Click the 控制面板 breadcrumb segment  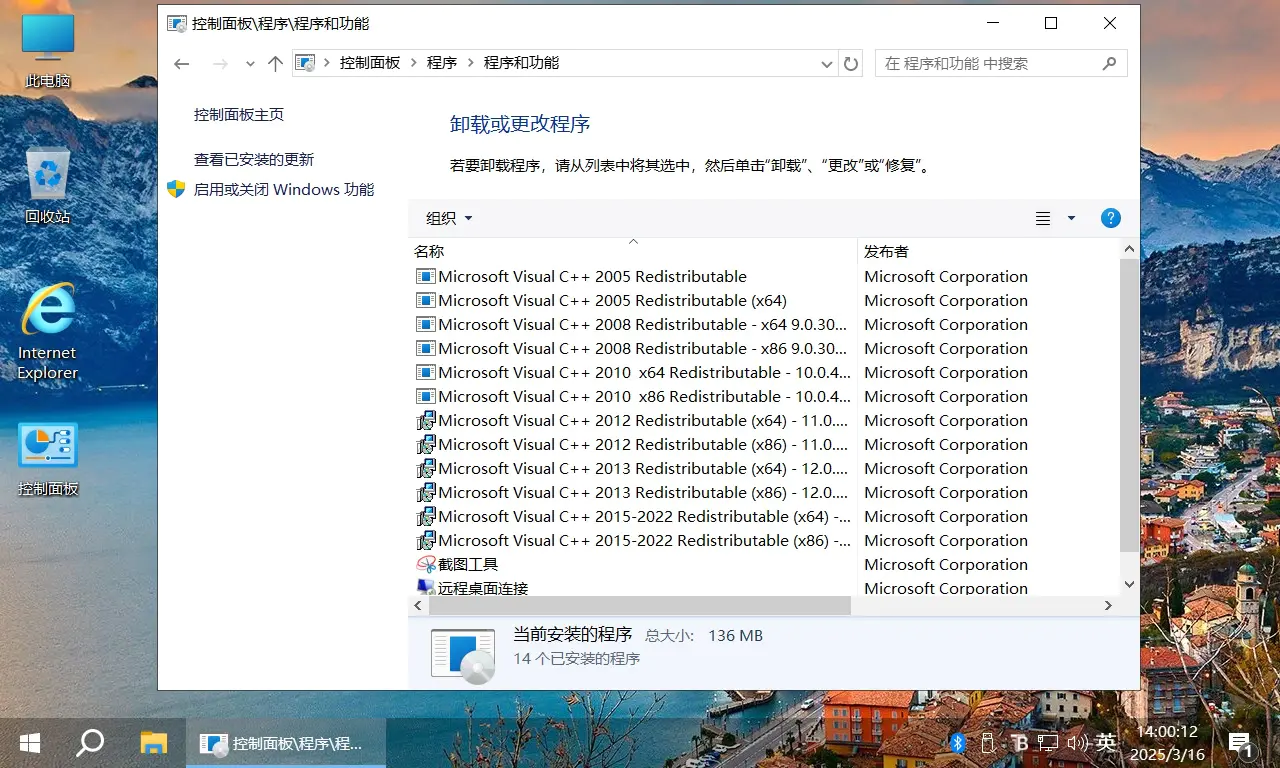point(370,62)
